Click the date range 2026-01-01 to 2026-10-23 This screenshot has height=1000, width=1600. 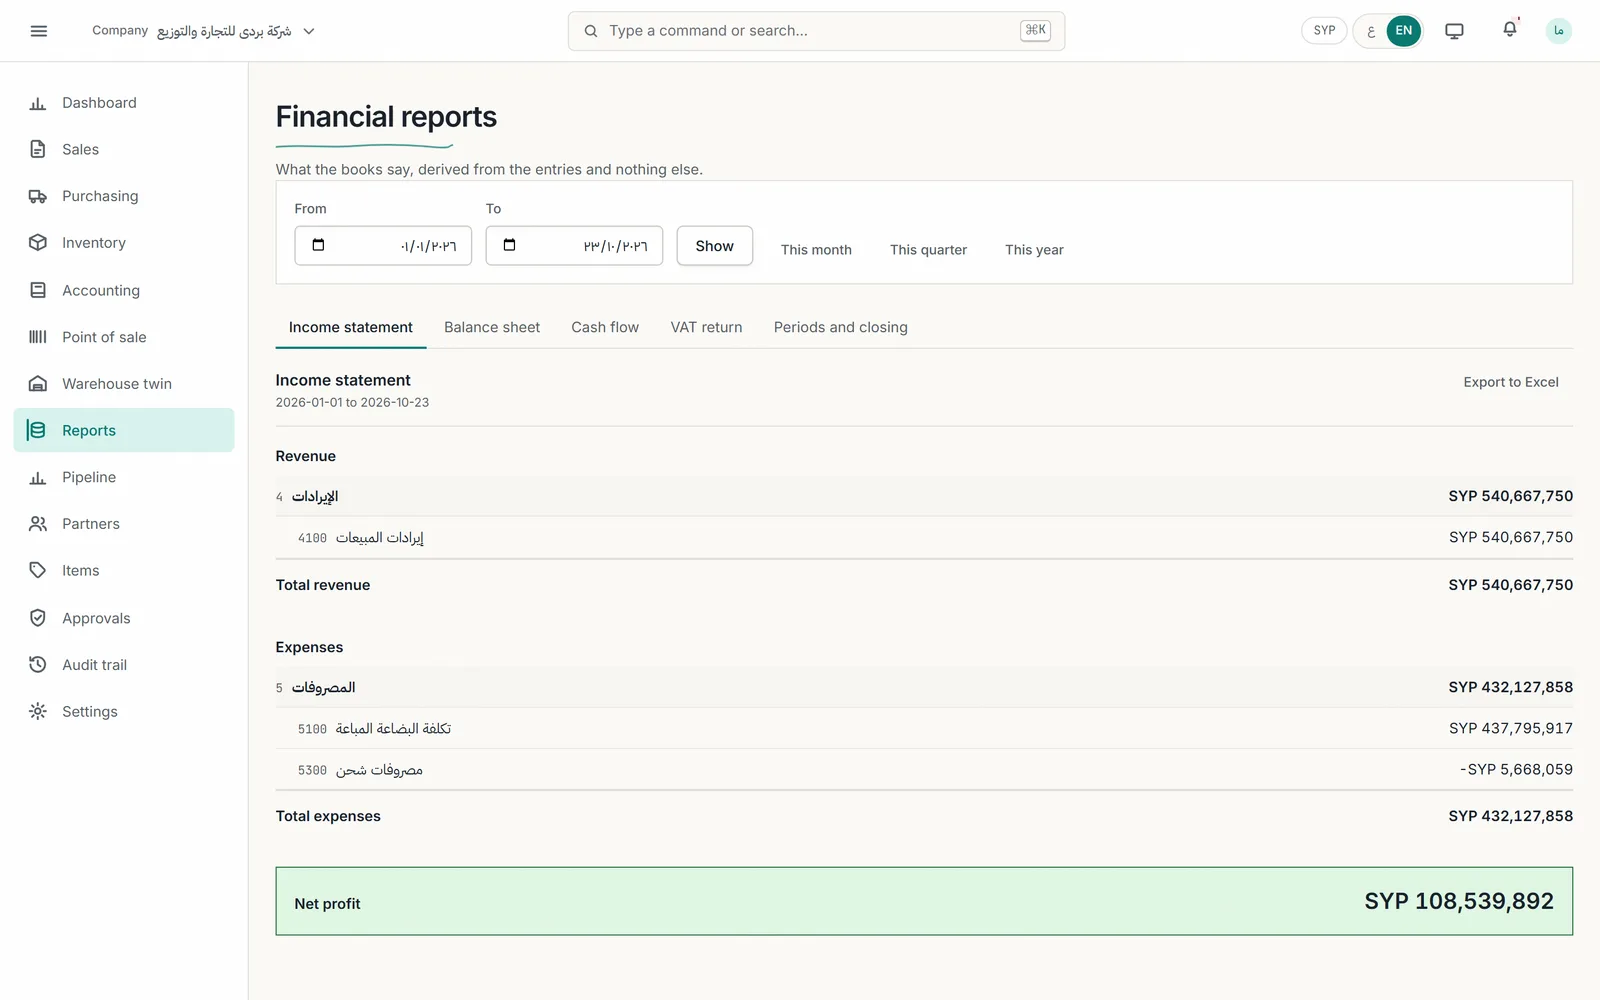pyautogui.click(x=352, y=402)
